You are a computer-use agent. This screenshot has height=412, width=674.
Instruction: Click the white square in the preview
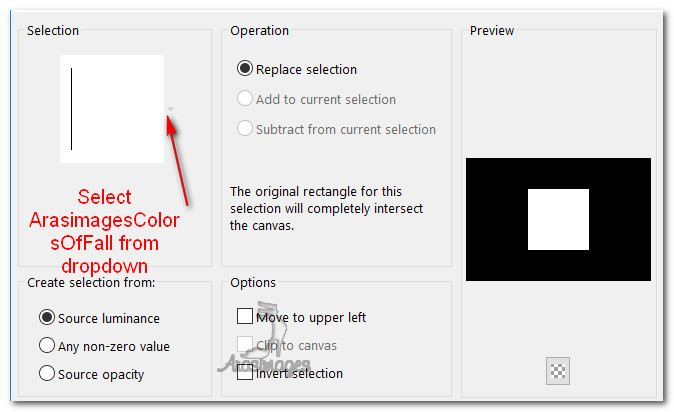point(558,220)
